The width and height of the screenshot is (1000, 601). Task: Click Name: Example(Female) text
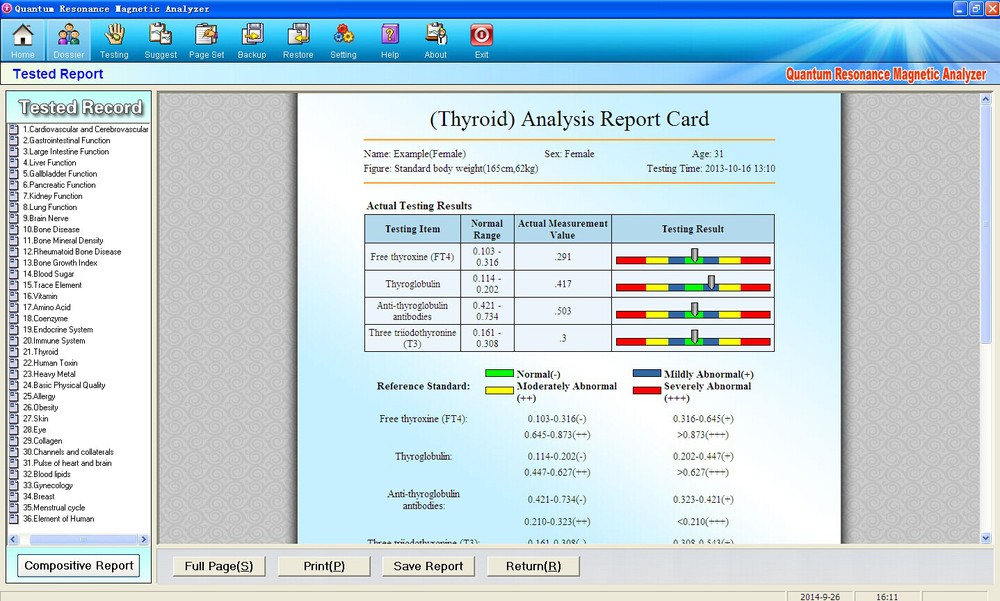(x=415, y=154)
